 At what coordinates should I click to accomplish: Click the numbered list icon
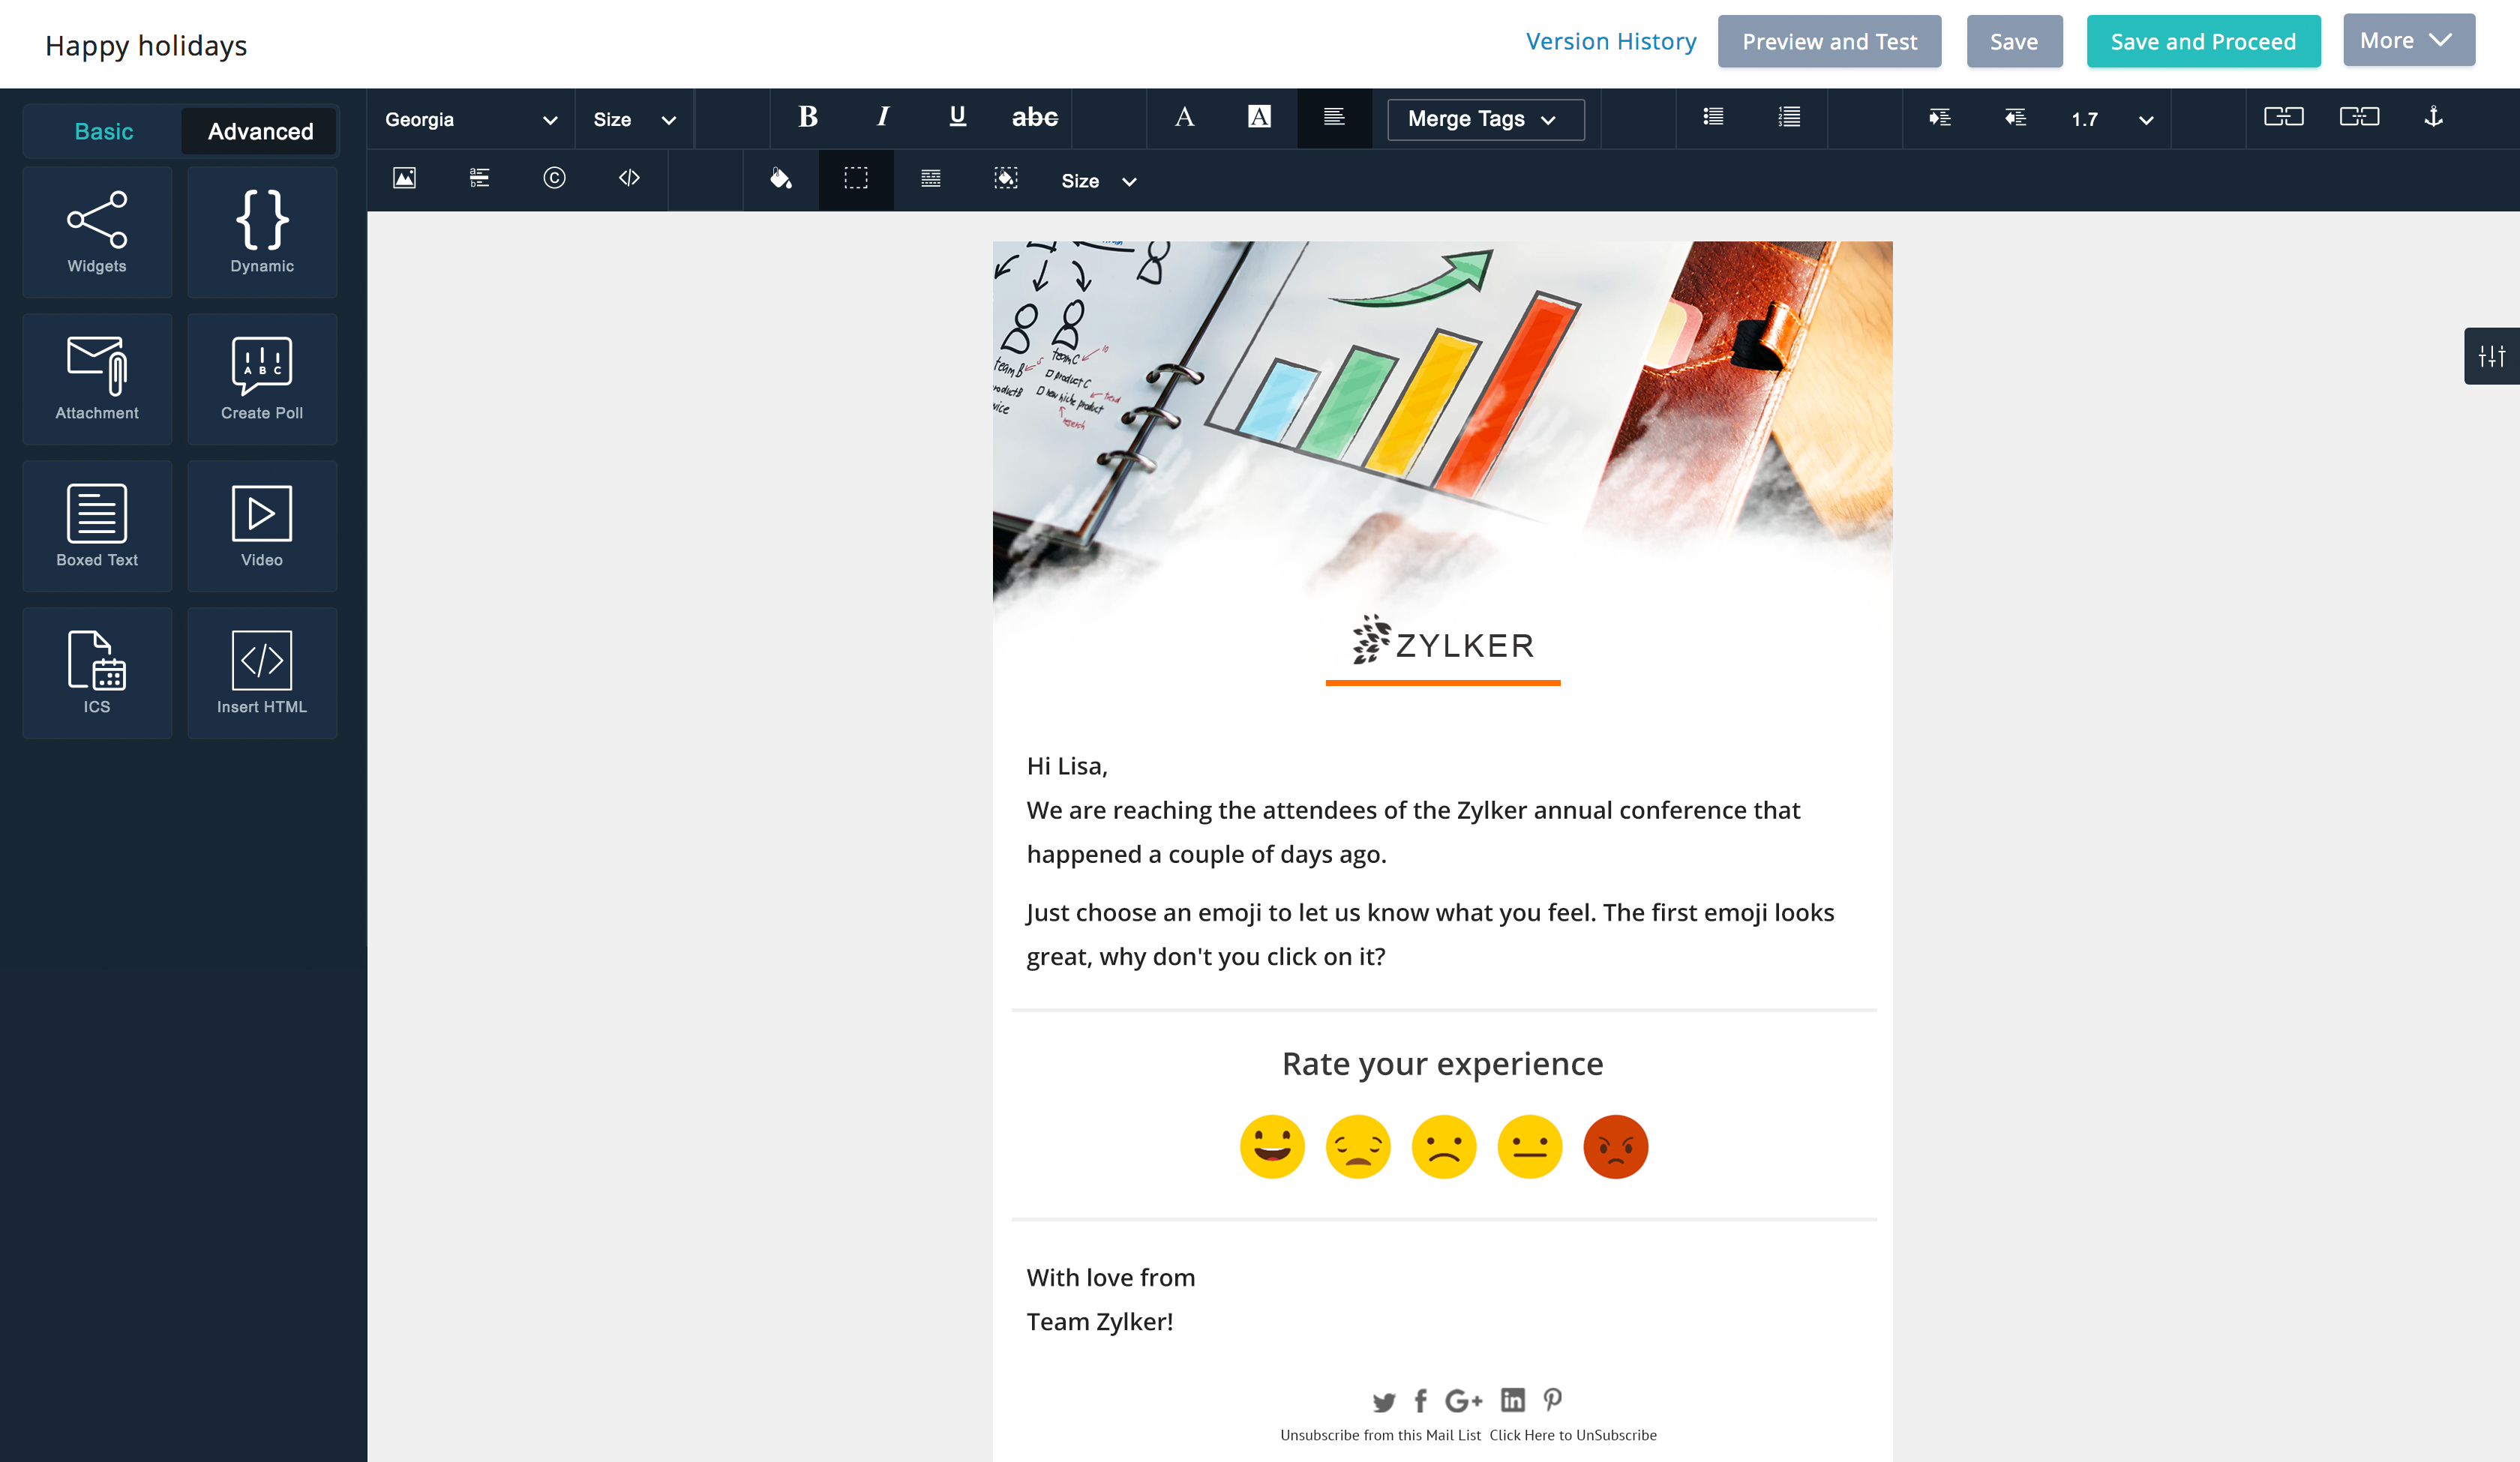pyautogui.click(x=1789, y=117)
